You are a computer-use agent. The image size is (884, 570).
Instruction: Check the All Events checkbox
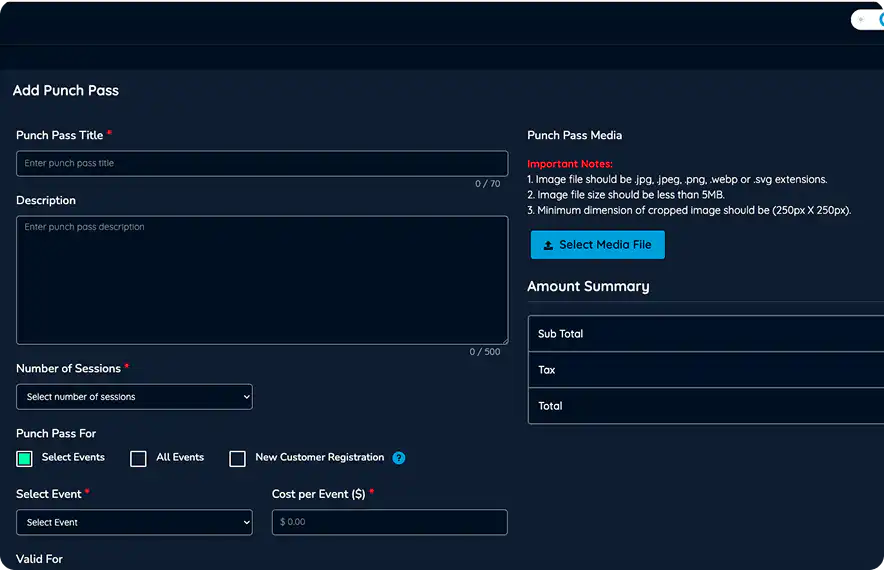(x=138, y=458)
